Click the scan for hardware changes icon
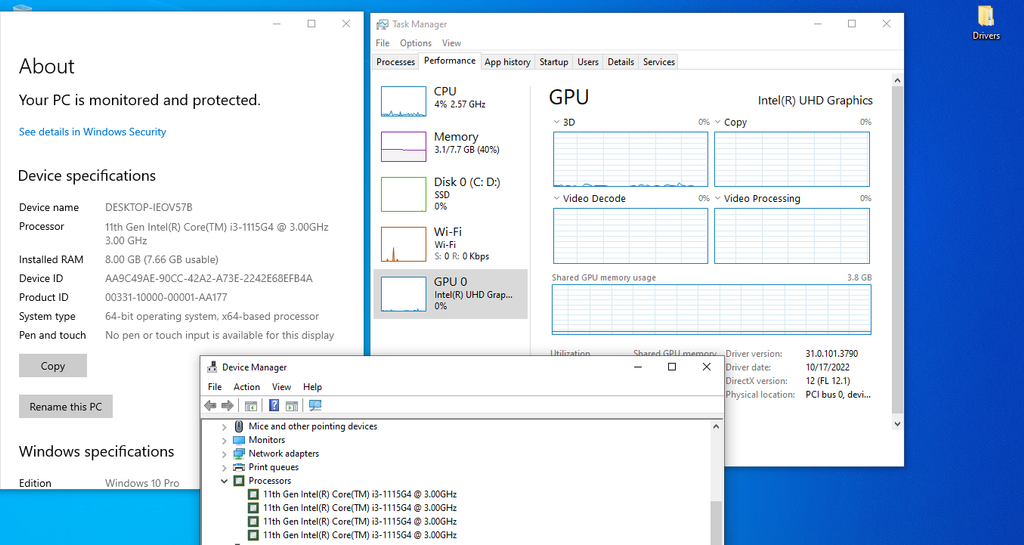The height and width of the screenshot is (545, 1024). [315, 406]
